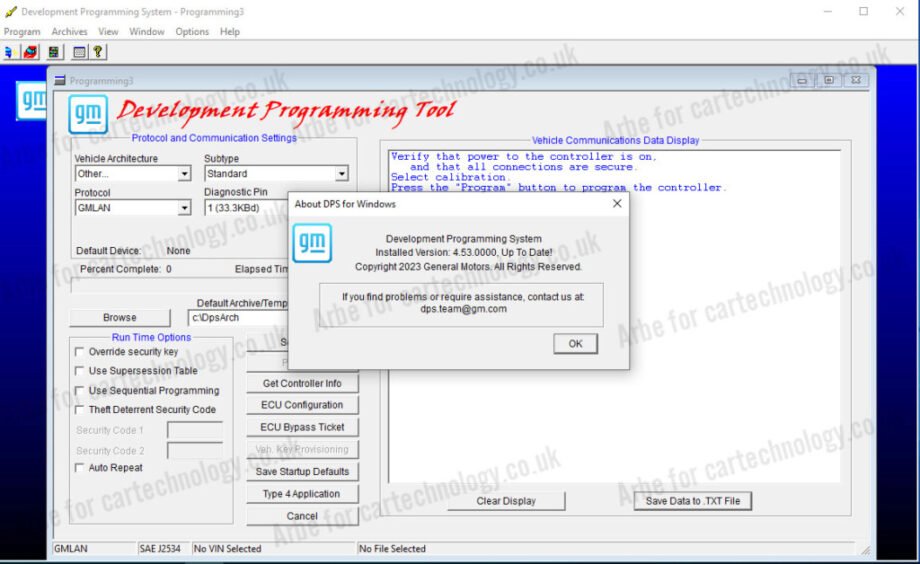
Task: Open the Program menu
Action: [x=22, y=32]
